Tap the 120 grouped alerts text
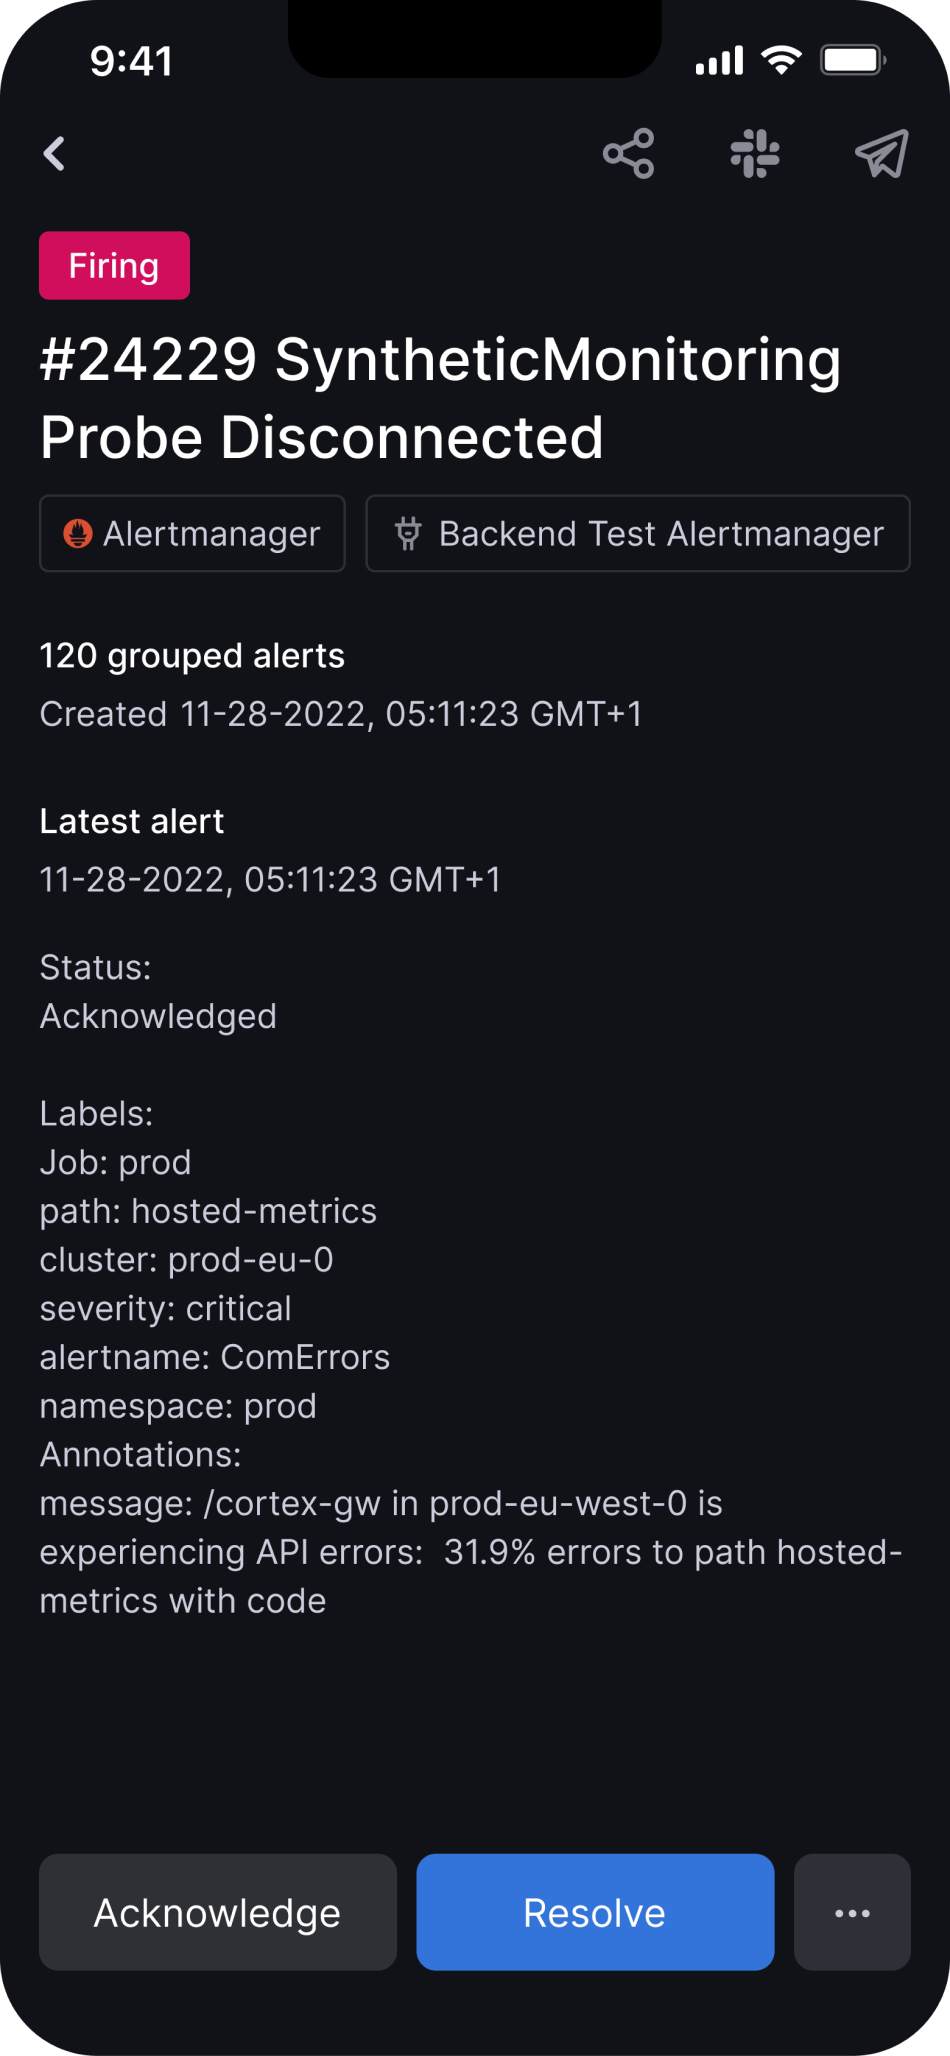Viewport: 950px width, 2056px height. (x=192, y=656)
